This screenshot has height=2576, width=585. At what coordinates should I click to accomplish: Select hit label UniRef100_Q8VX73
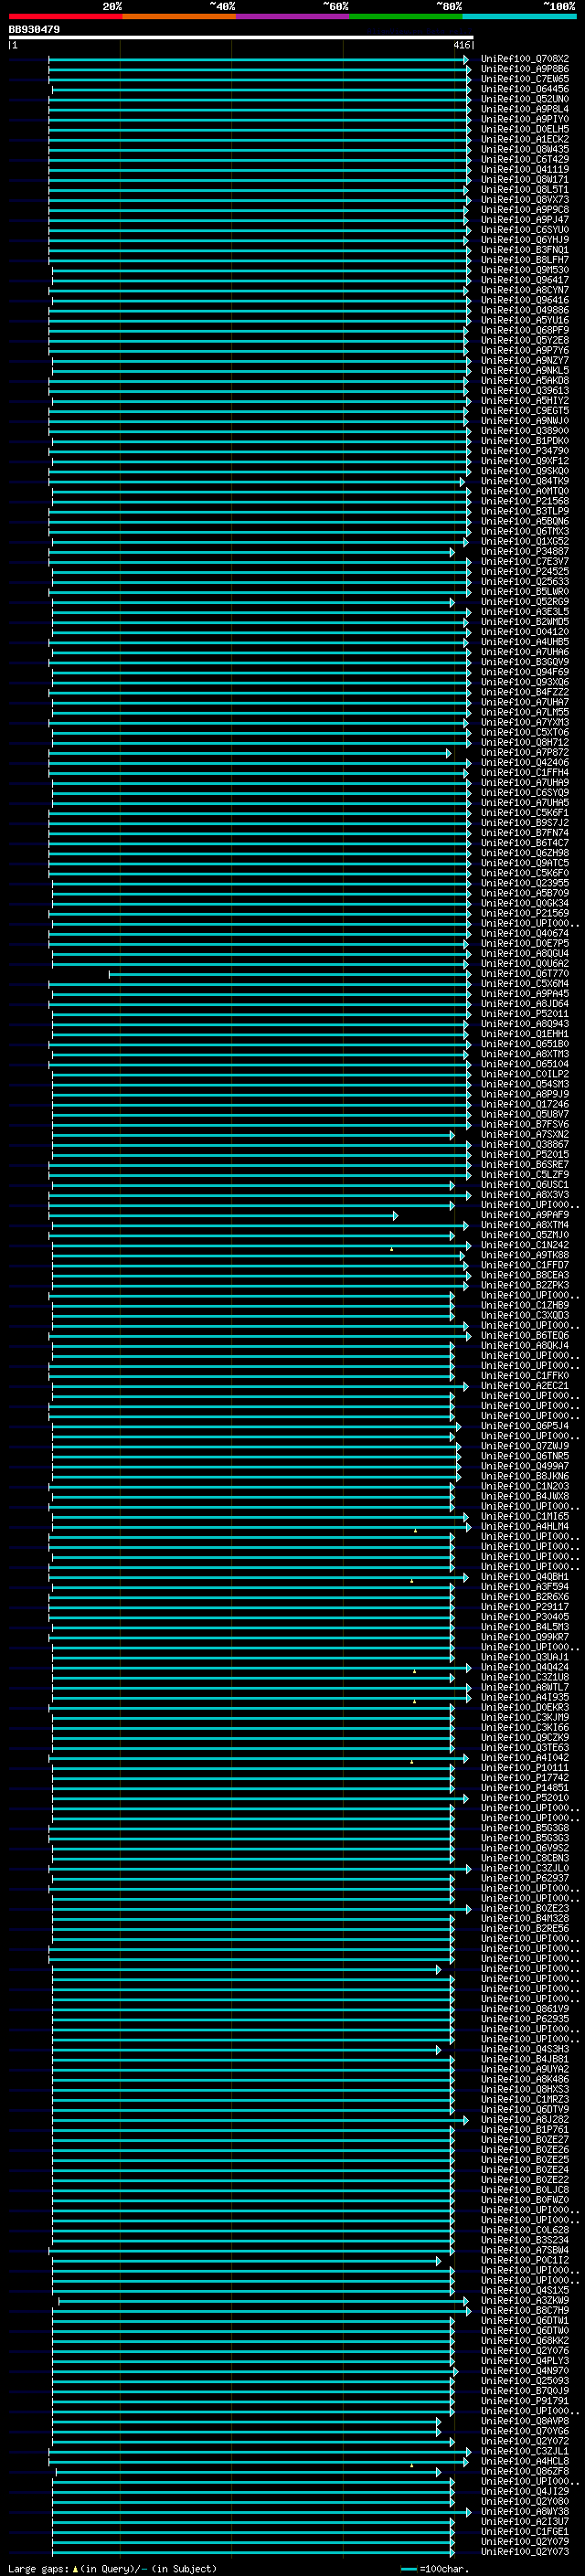(524, 199)
